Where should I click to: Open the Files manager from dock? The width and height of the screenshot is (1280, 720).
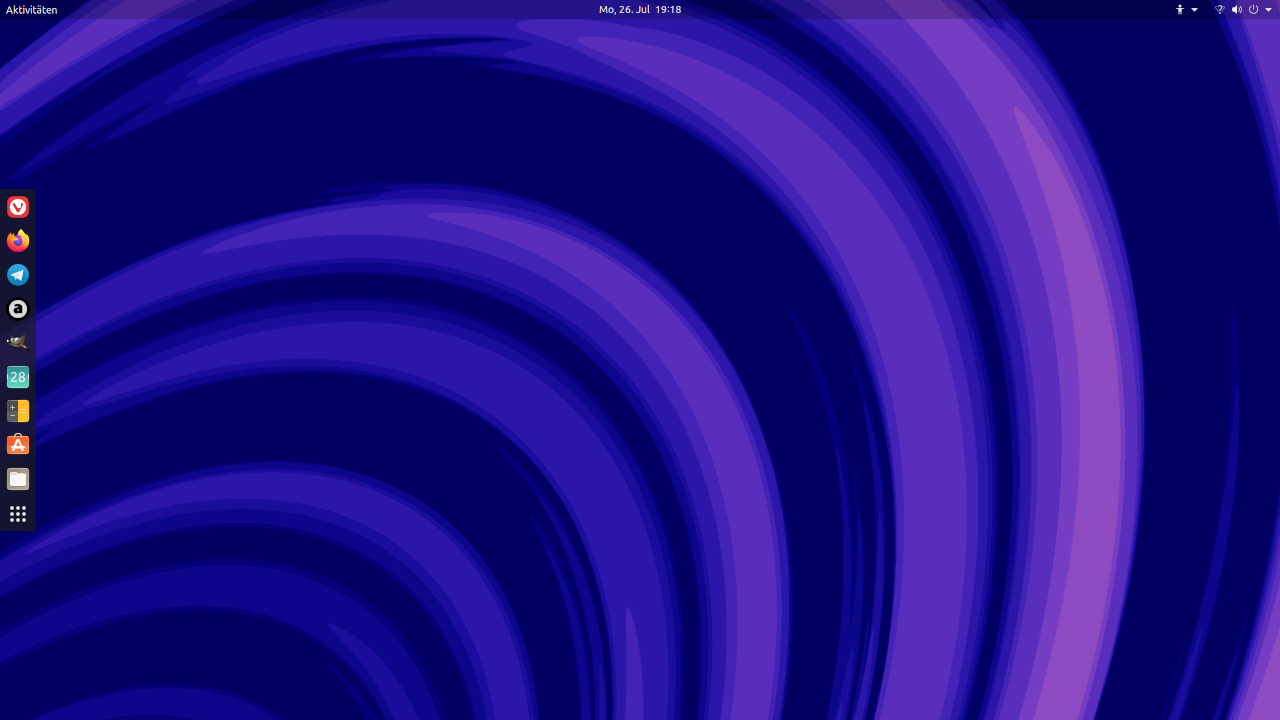[18, 479]
